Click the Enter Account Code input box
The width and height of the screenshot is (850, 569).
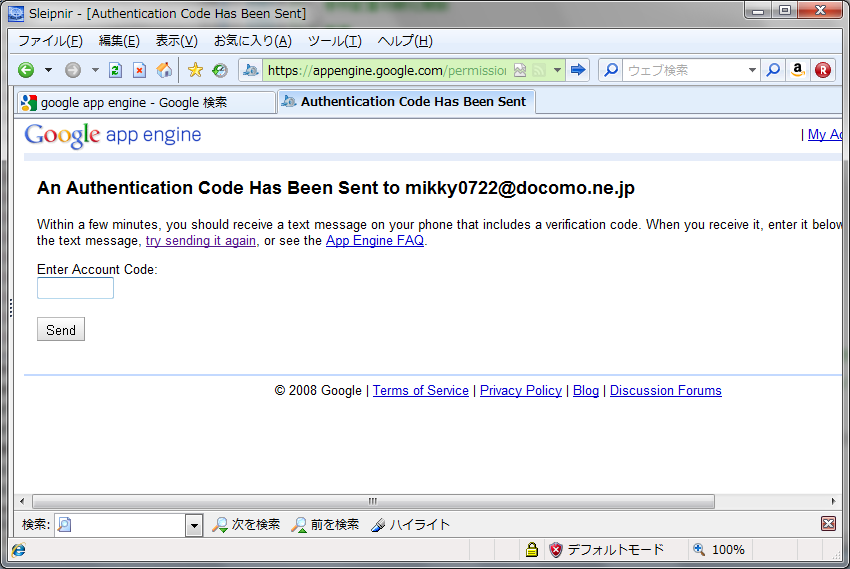click(x=75, y=288)
